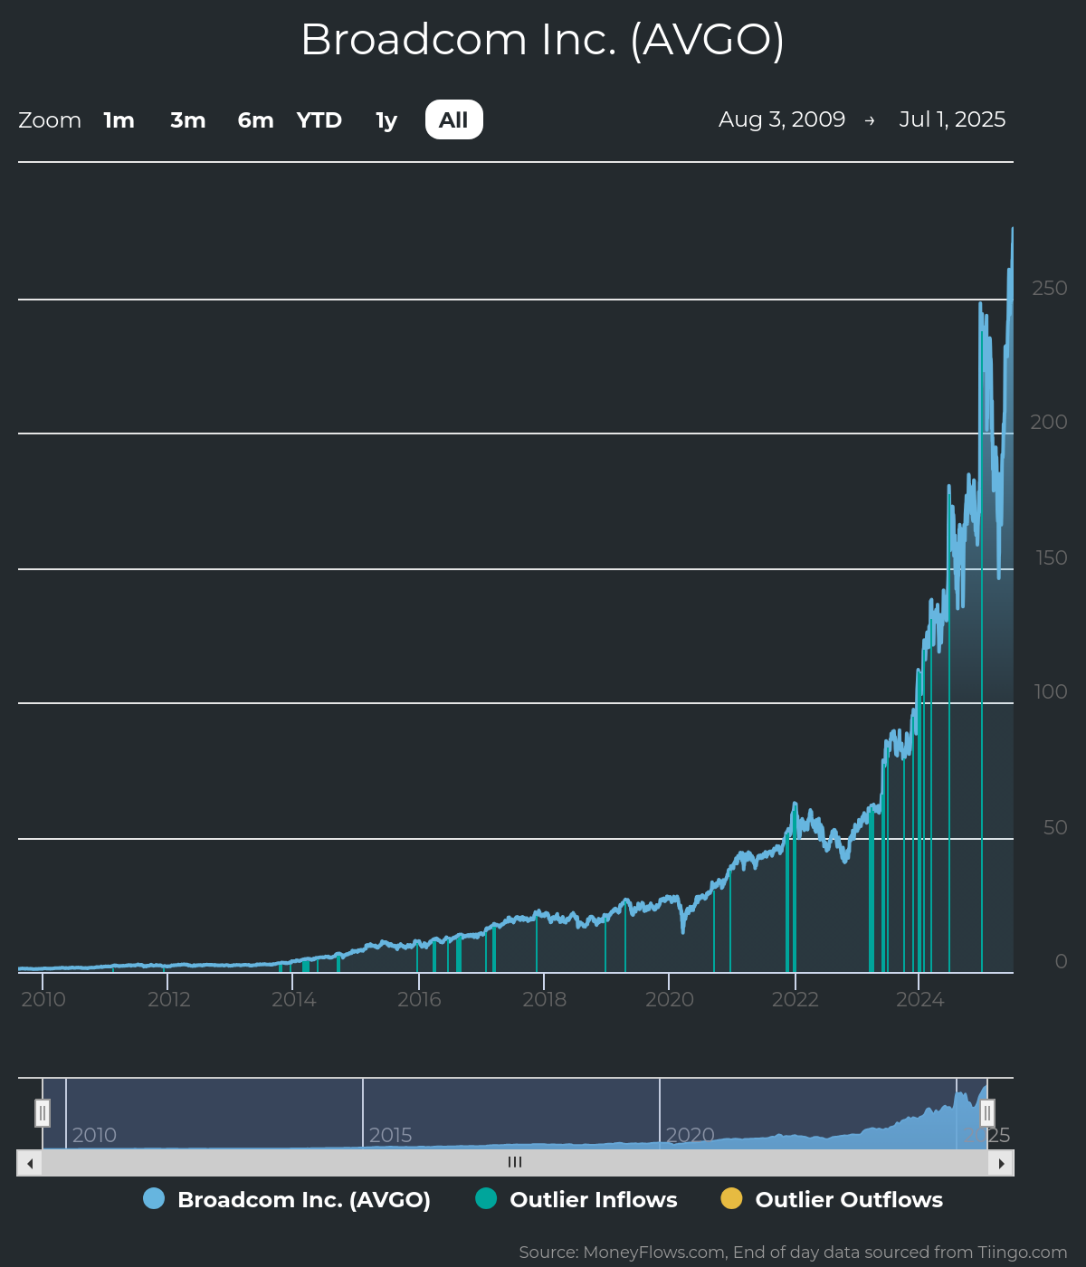
Task: Switch zoom to YTD
Action: point(319,120)
